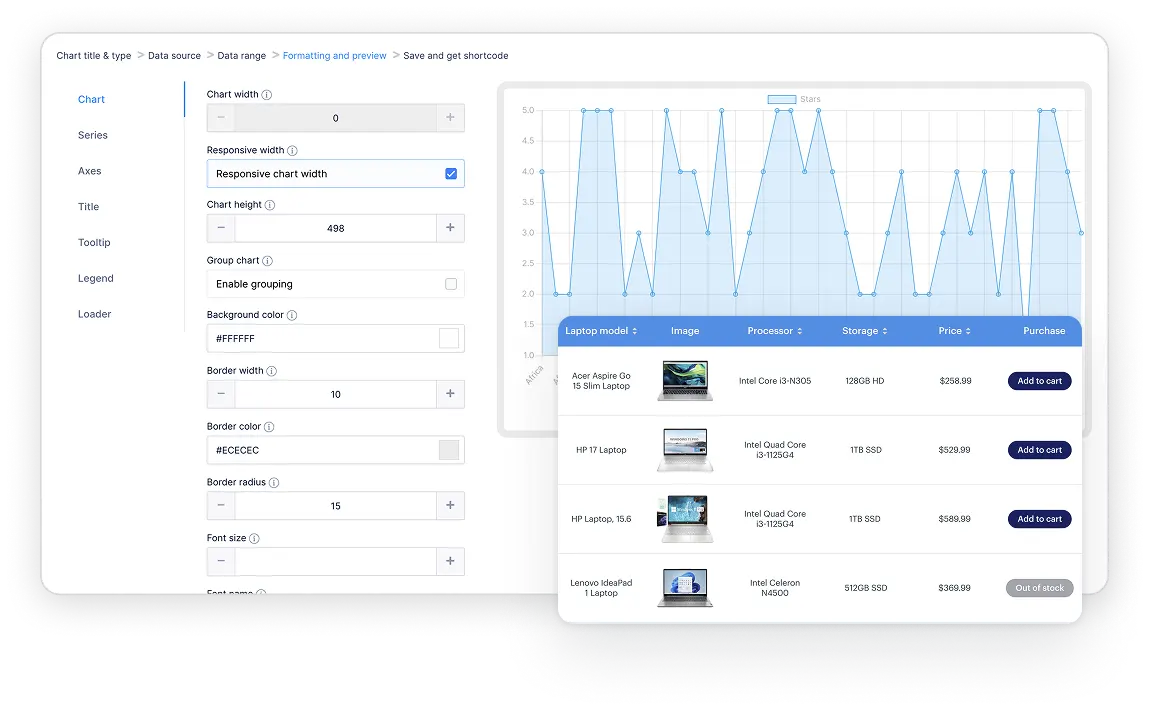Image resolution: width=1152 pixels, height=718 pixels.
Task: Click the Chart height info icon
Action: (x=270, y=205)
